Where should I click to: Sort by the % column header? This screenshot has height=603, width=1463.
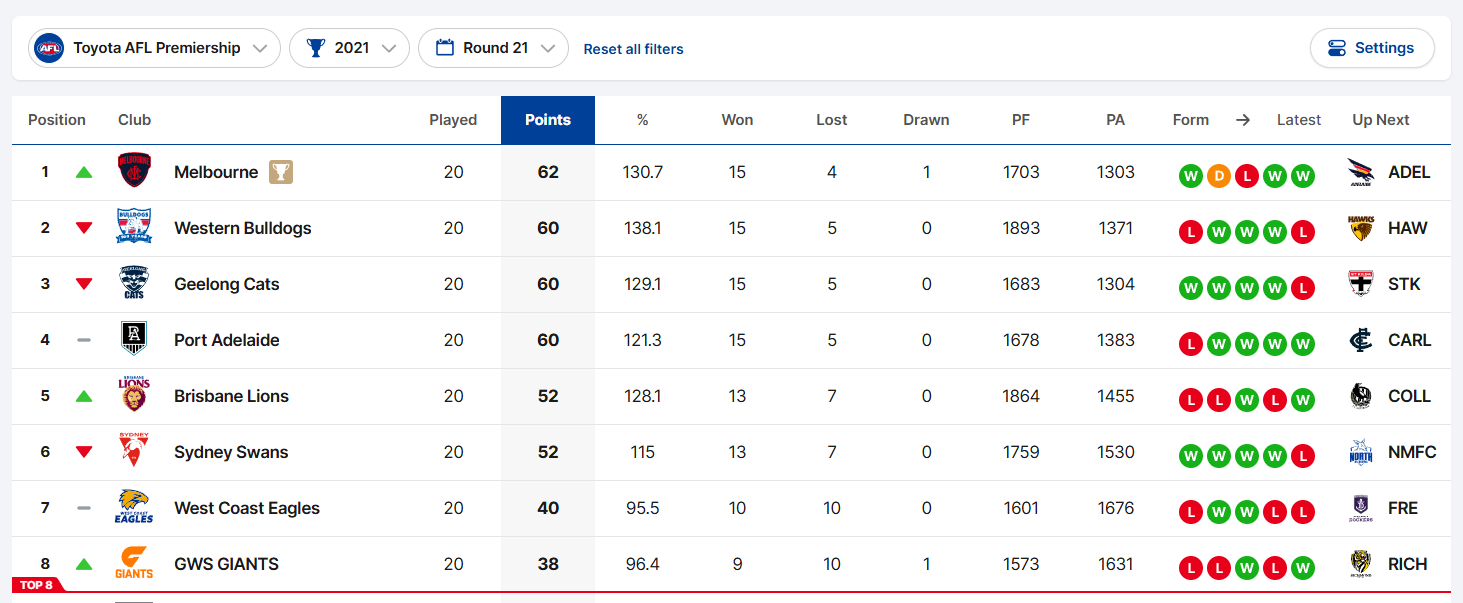643,120
